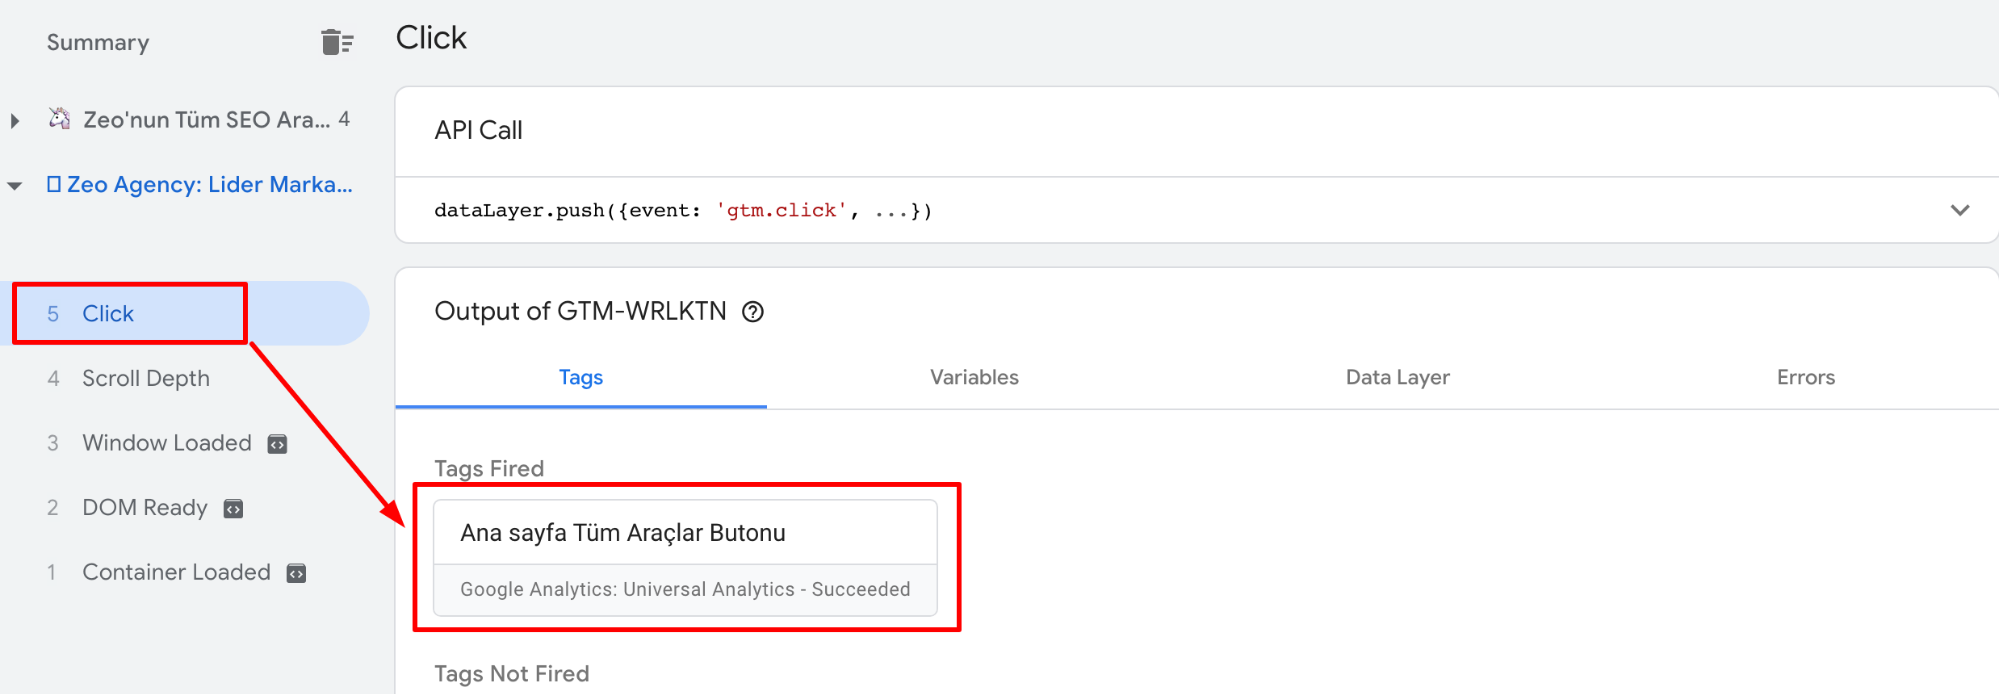Switch to the Tags tab

[x=581, y=377]
